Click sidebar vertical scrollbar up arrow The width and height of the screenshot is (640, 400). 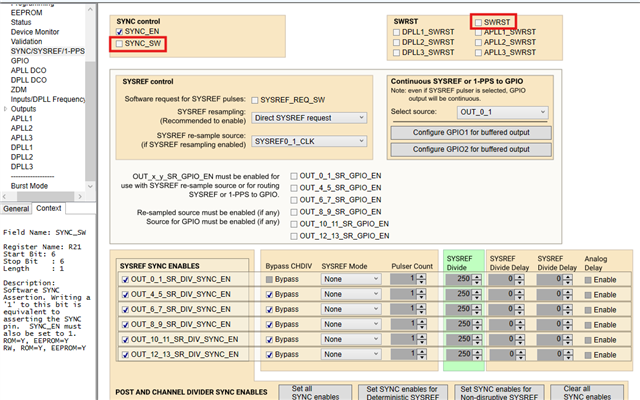(91, 9)
